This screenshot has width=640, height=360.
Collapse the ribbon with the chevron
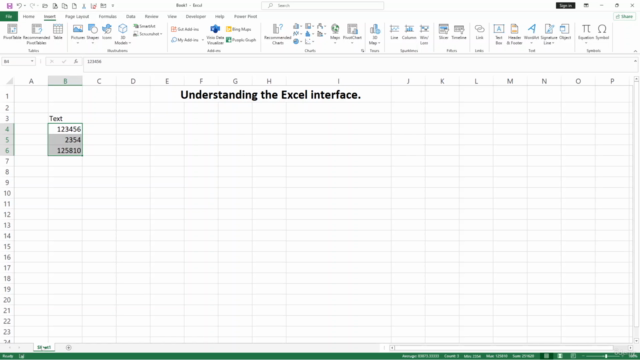pyautogui.click(x=635, y=51)
